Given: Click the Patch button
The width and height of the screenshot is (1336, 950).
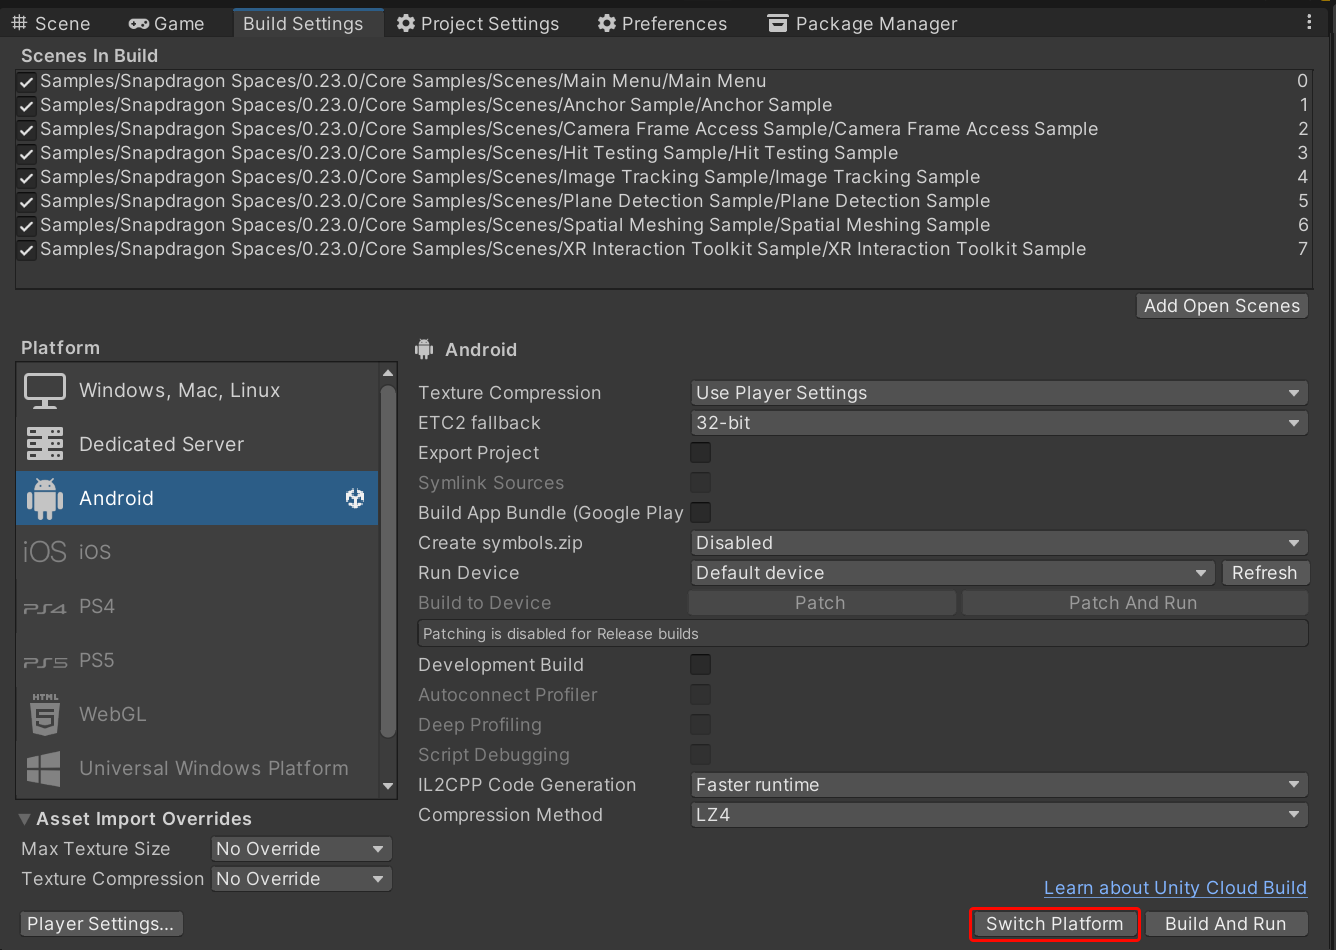Looking at the screenshot, I should pos(820,603).
